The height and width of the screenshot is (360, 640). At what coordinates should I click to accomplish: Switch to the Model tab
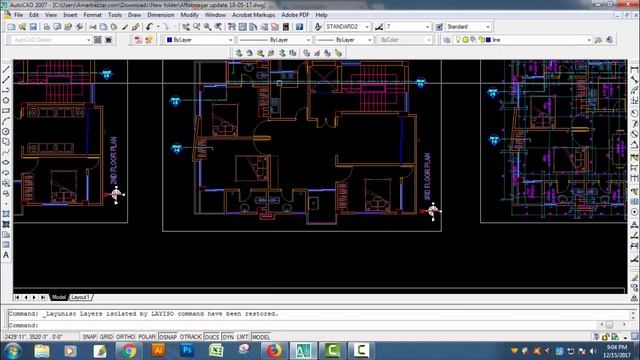pos(59,297)
